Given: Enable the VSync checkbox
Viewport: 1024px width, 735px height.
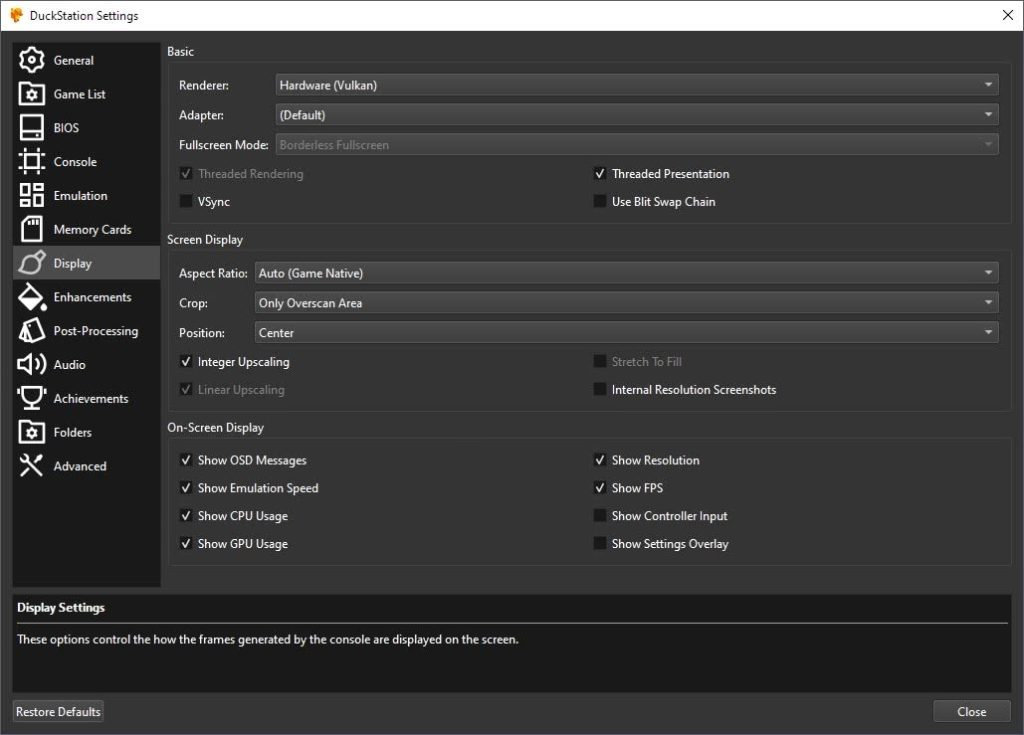Looking at the screenshot, I should (x=186, y=202).
